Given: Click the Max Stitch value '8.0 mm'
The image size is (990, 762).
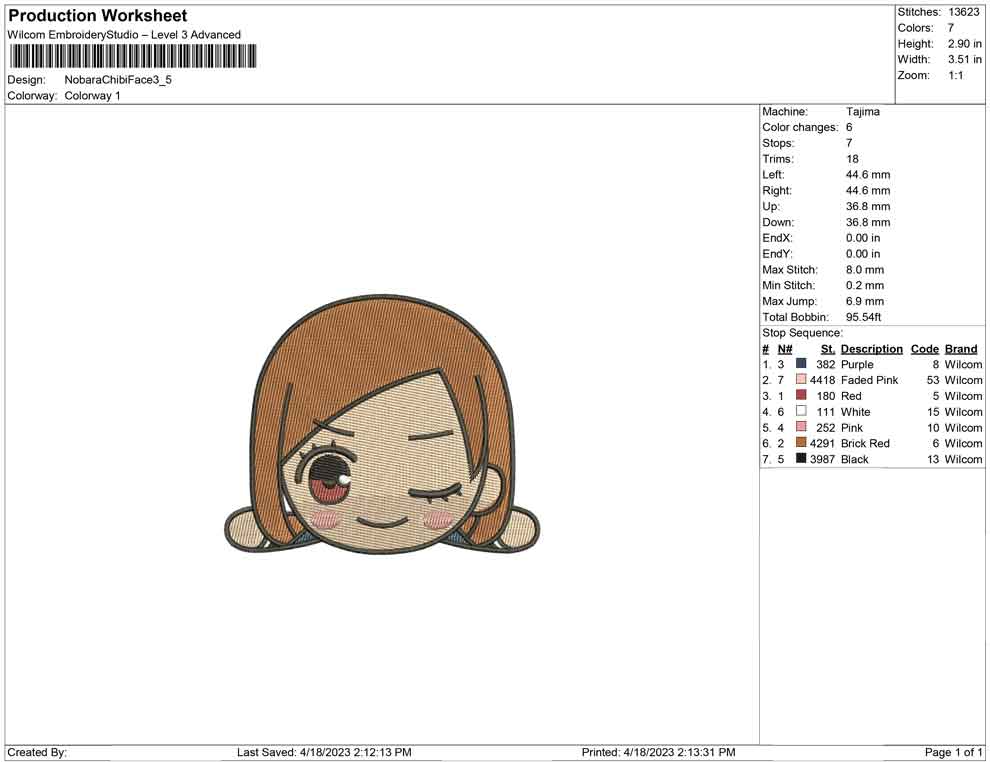Looking at the screenshot, I should coord(865,270).
